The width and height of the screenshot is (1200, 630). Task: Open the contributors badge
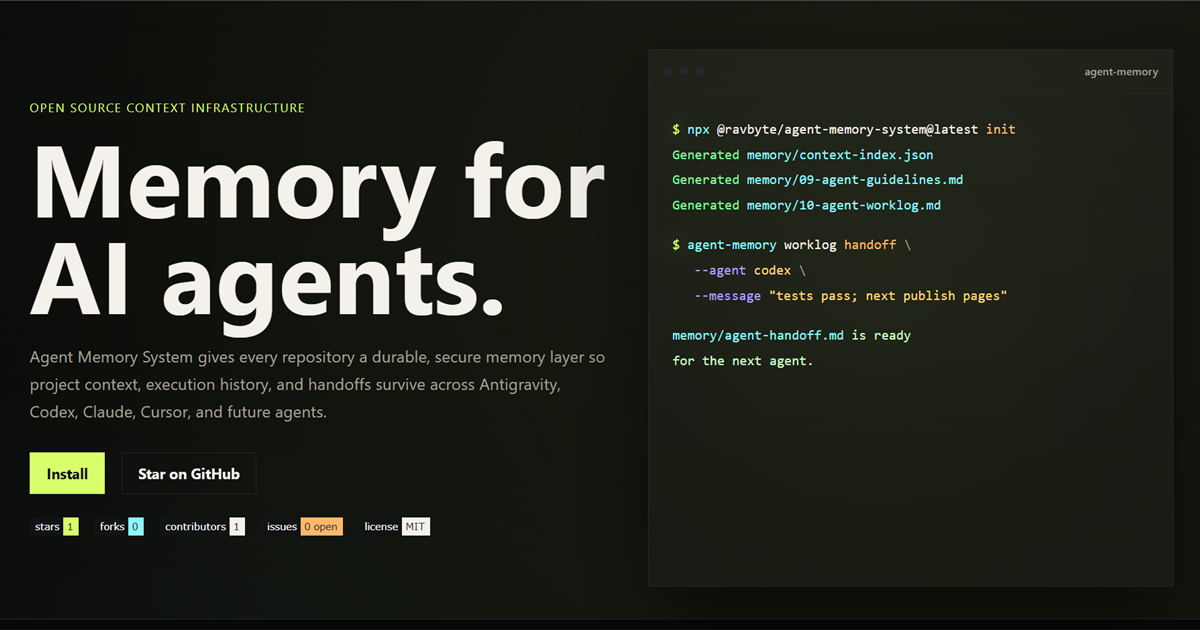pyautogui.click(x=203, y=526)
